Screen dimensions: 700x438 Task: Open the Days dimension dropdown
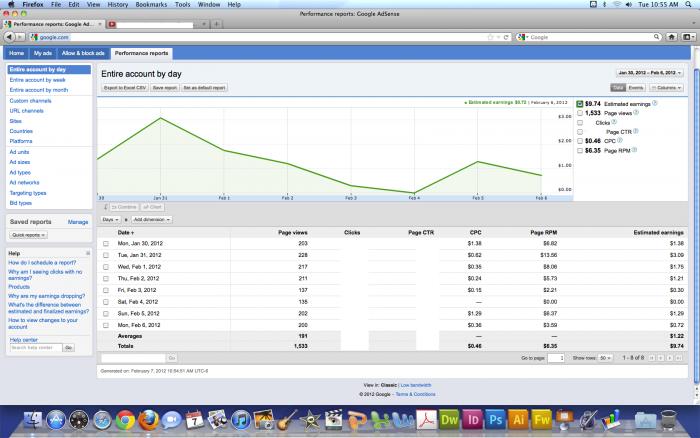click(110, 220)
